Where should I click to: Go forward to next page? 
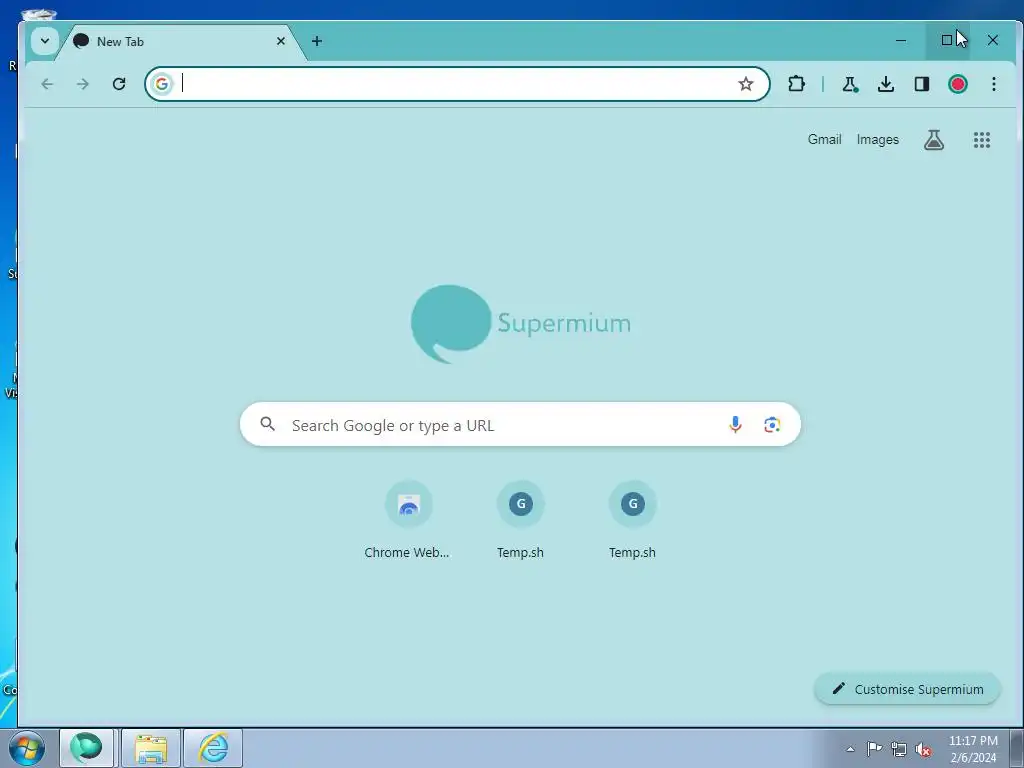pyautogui.click(x=82, y=84)
